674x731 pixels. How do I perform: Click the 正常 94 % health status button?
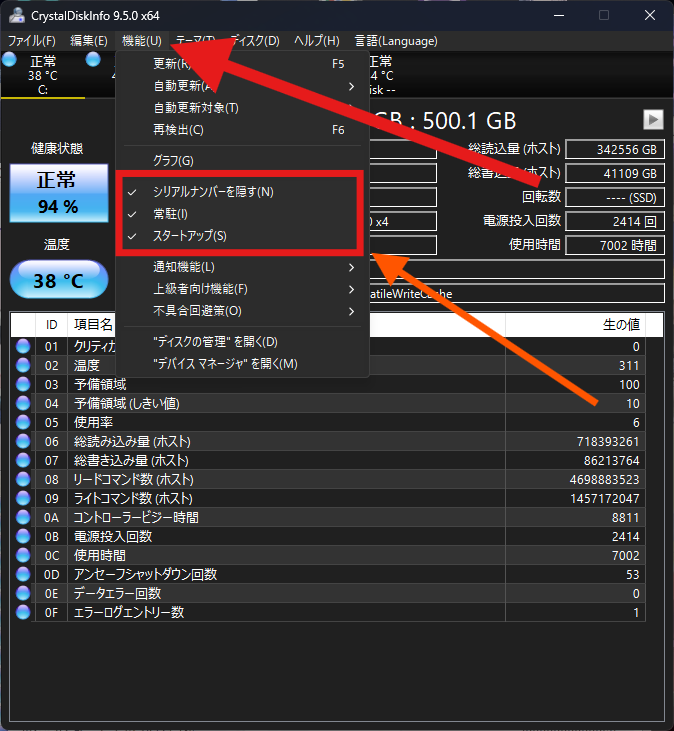pyautogui.click(x=58, y=193)
